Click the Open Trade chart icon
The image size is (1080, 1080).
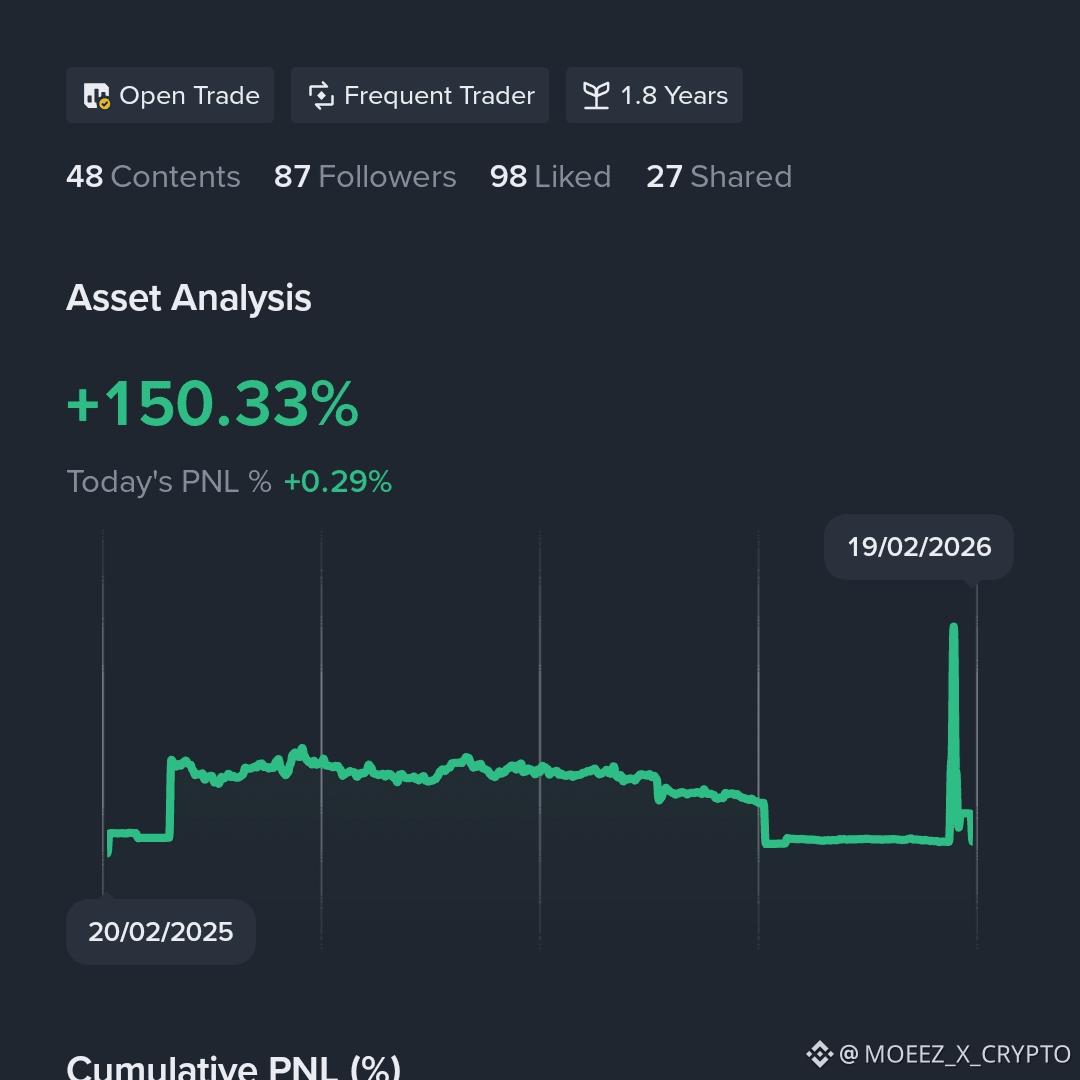tap(96, 96)
